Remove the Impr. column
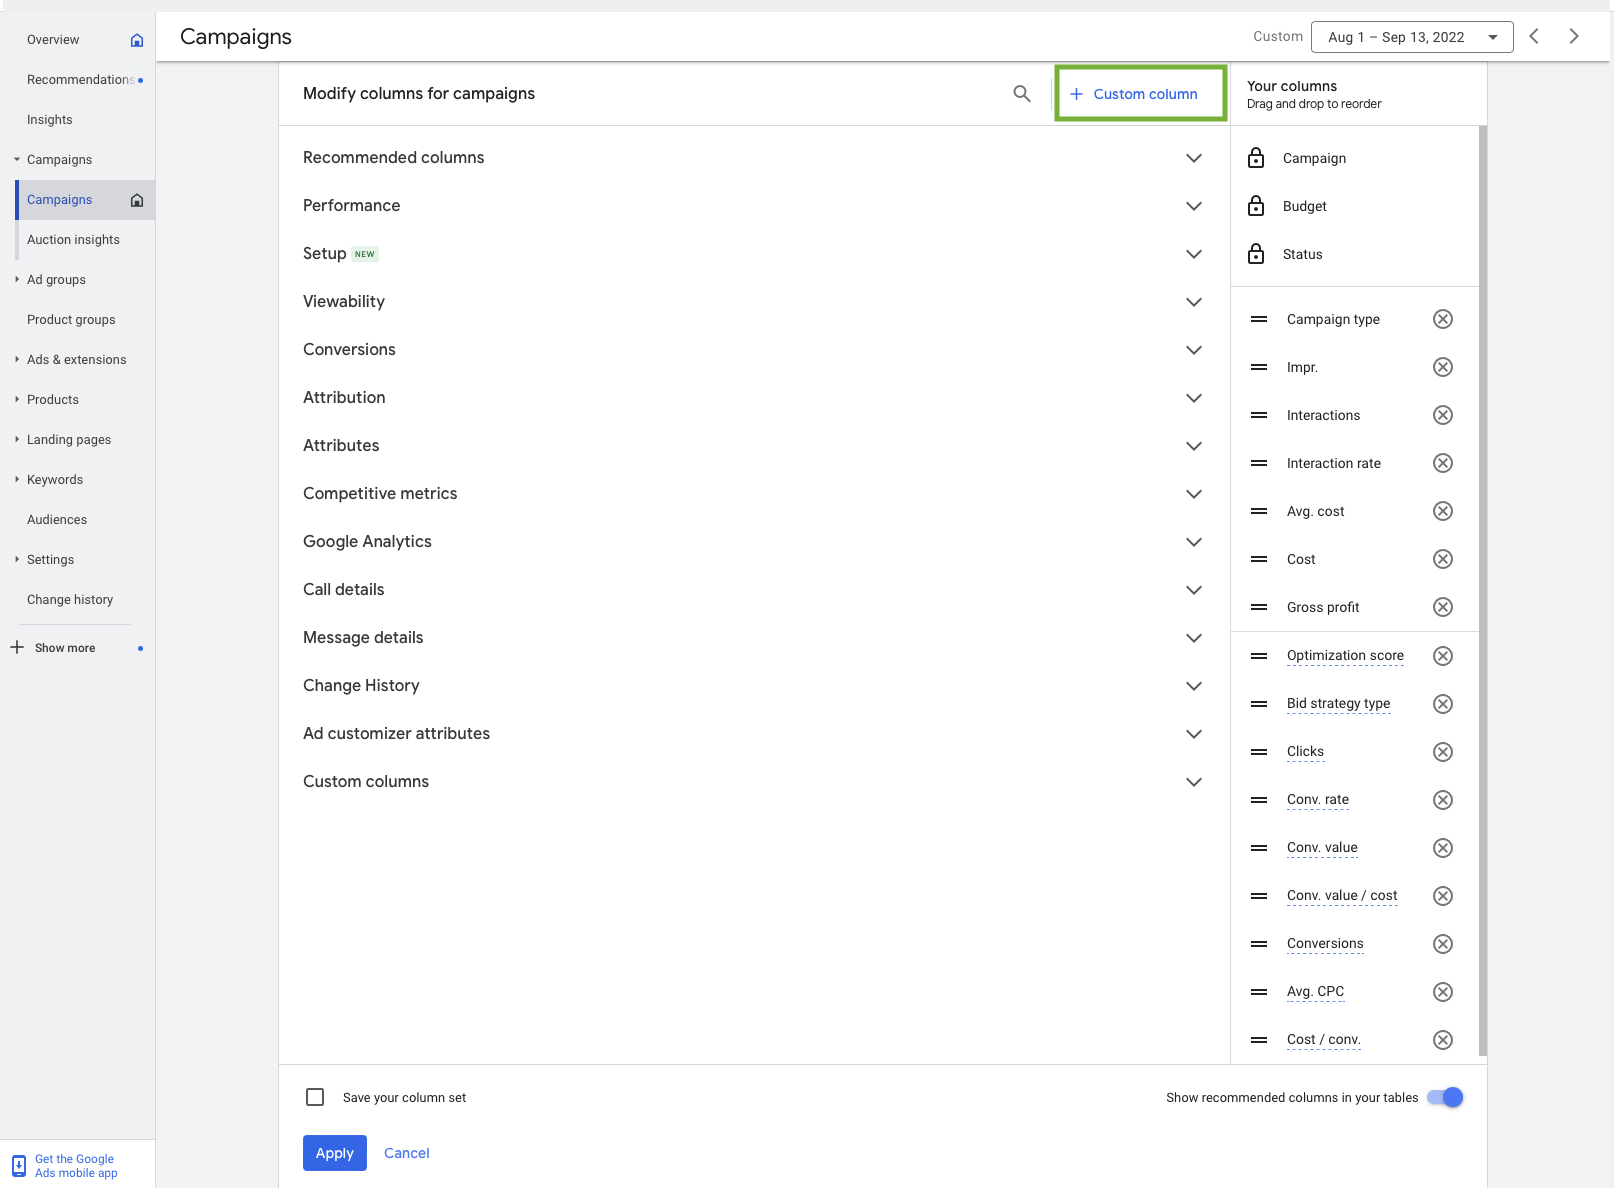The image size is (1614, 1188). 1442,367
